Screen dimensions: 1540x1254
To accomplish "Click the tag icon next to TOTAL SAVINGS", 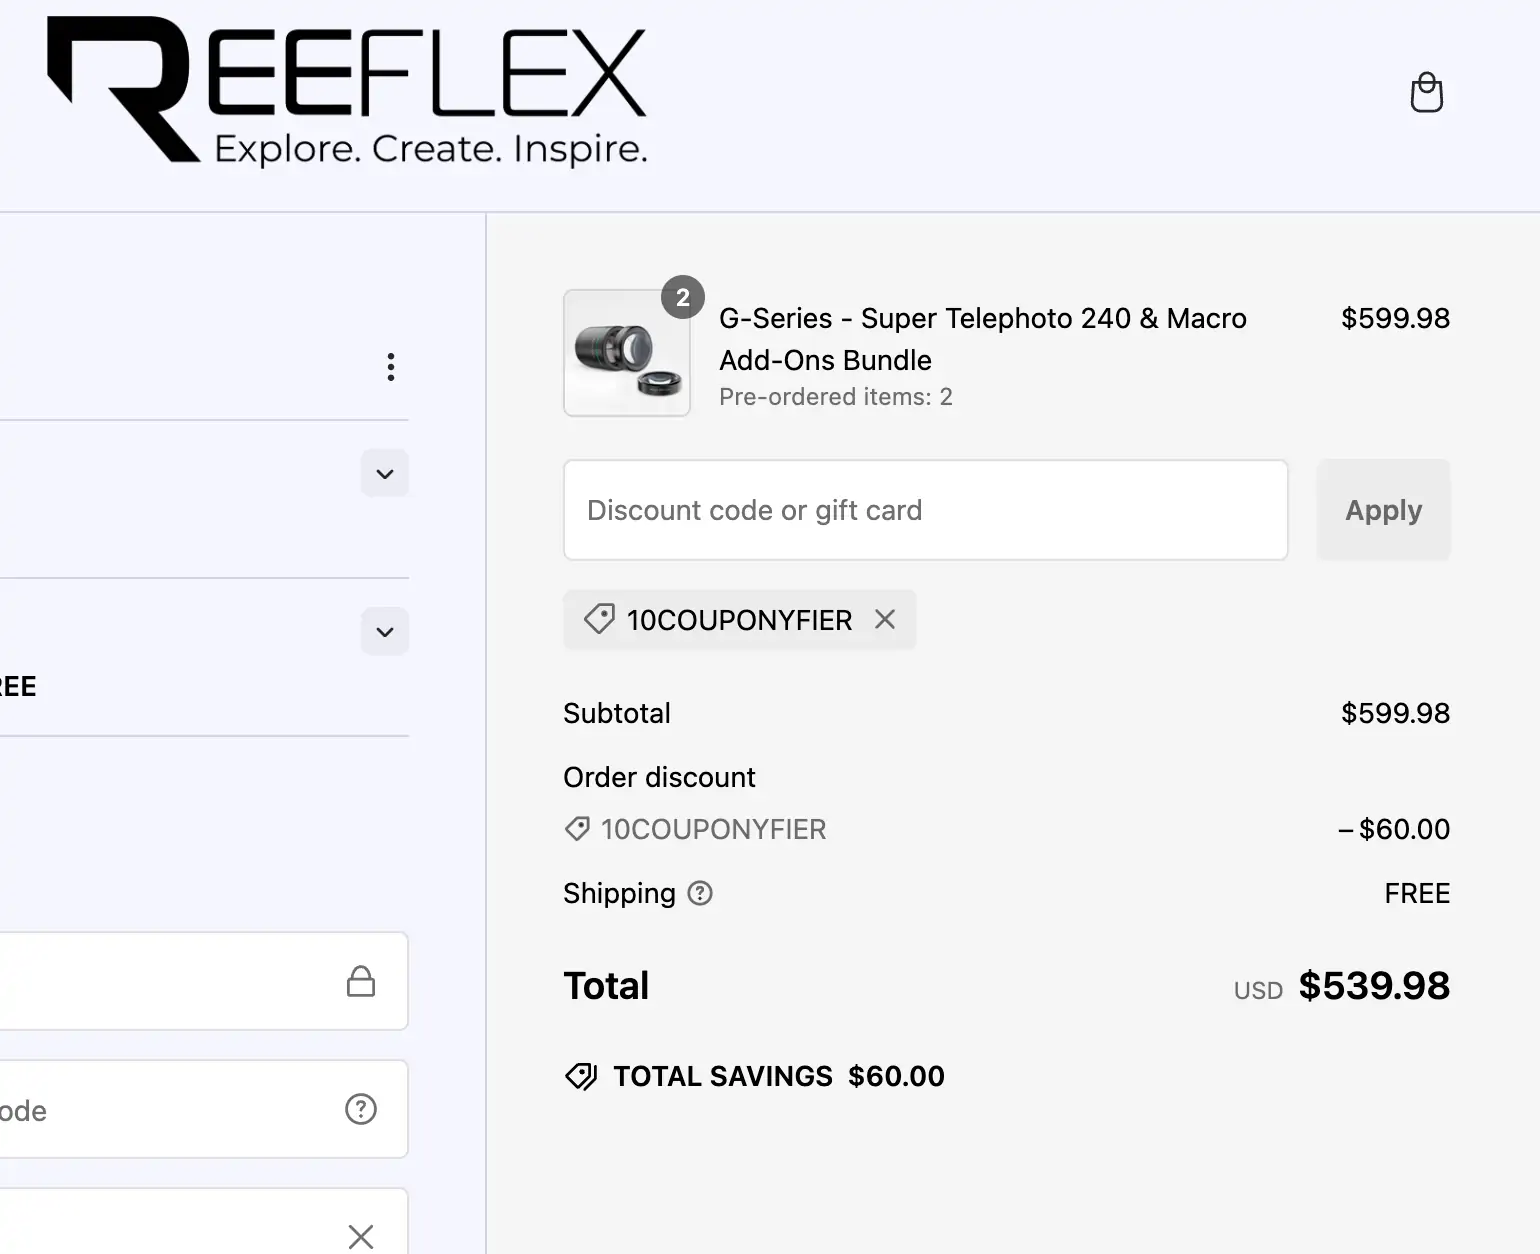I will coord(581,1076).
